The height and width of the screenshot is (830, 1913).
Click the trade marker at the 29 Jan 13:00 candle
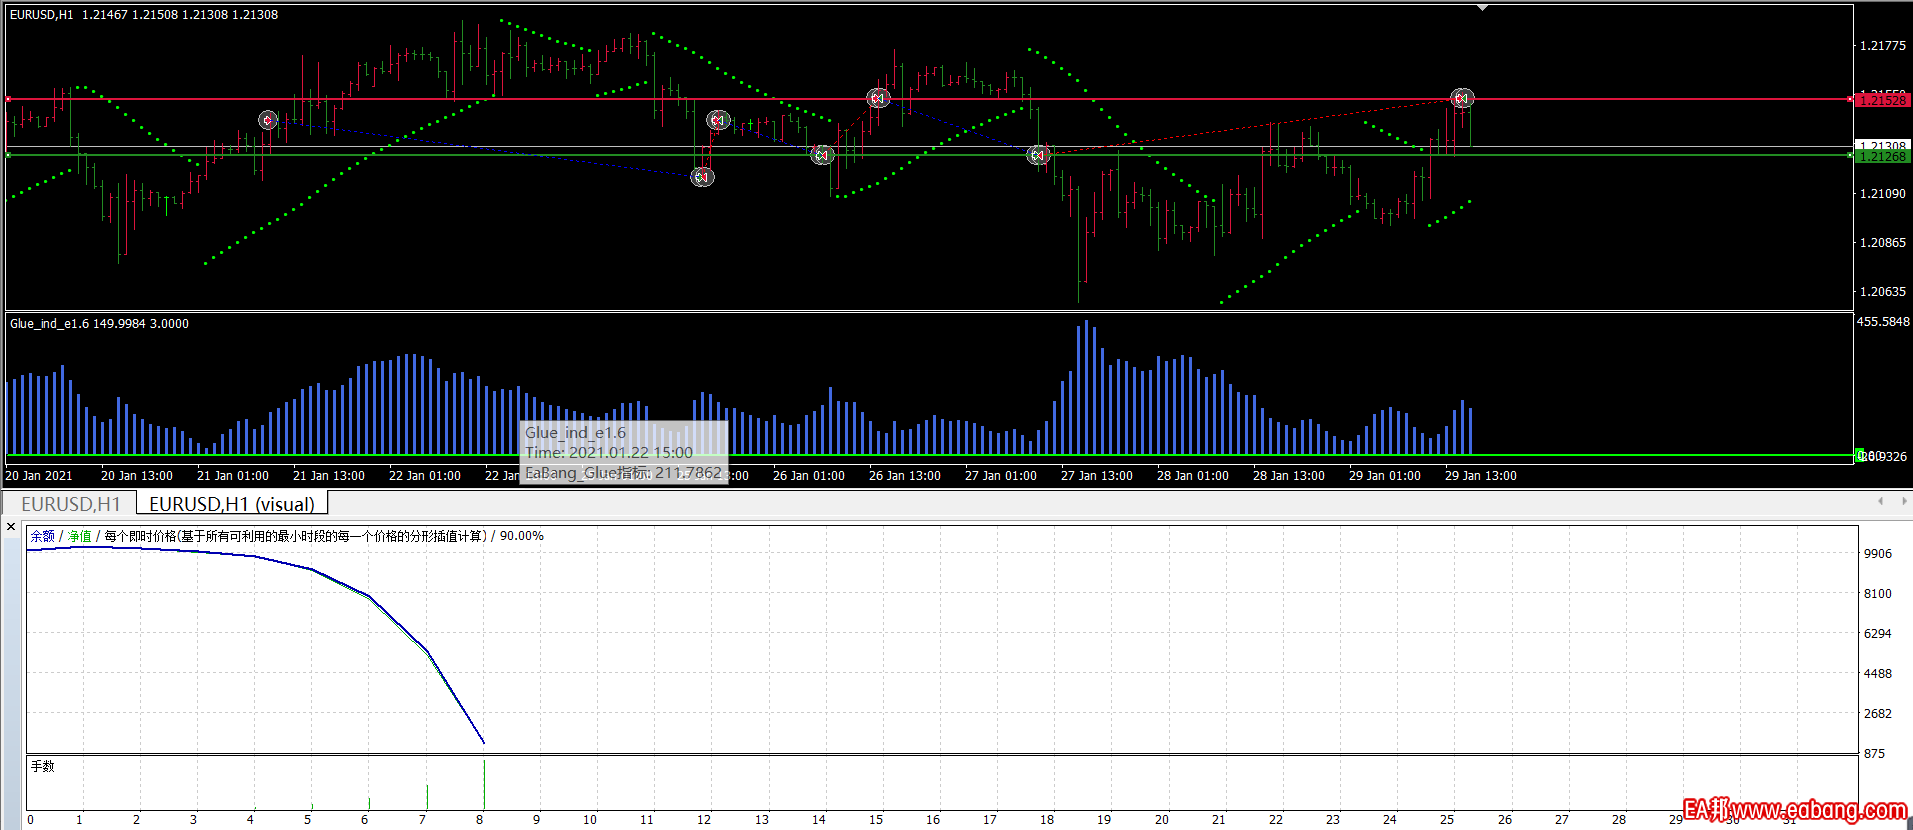tap(1462, 98)
